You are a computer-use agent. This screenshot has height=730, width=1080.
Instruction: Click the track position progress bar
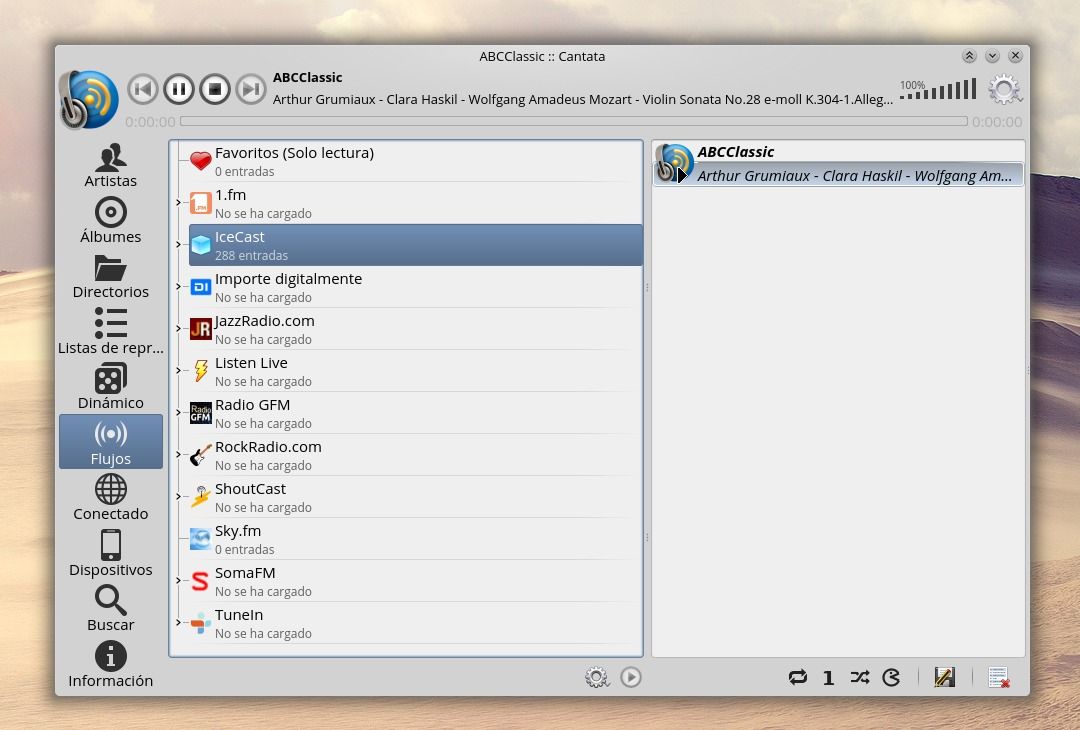tap(573, 122)
